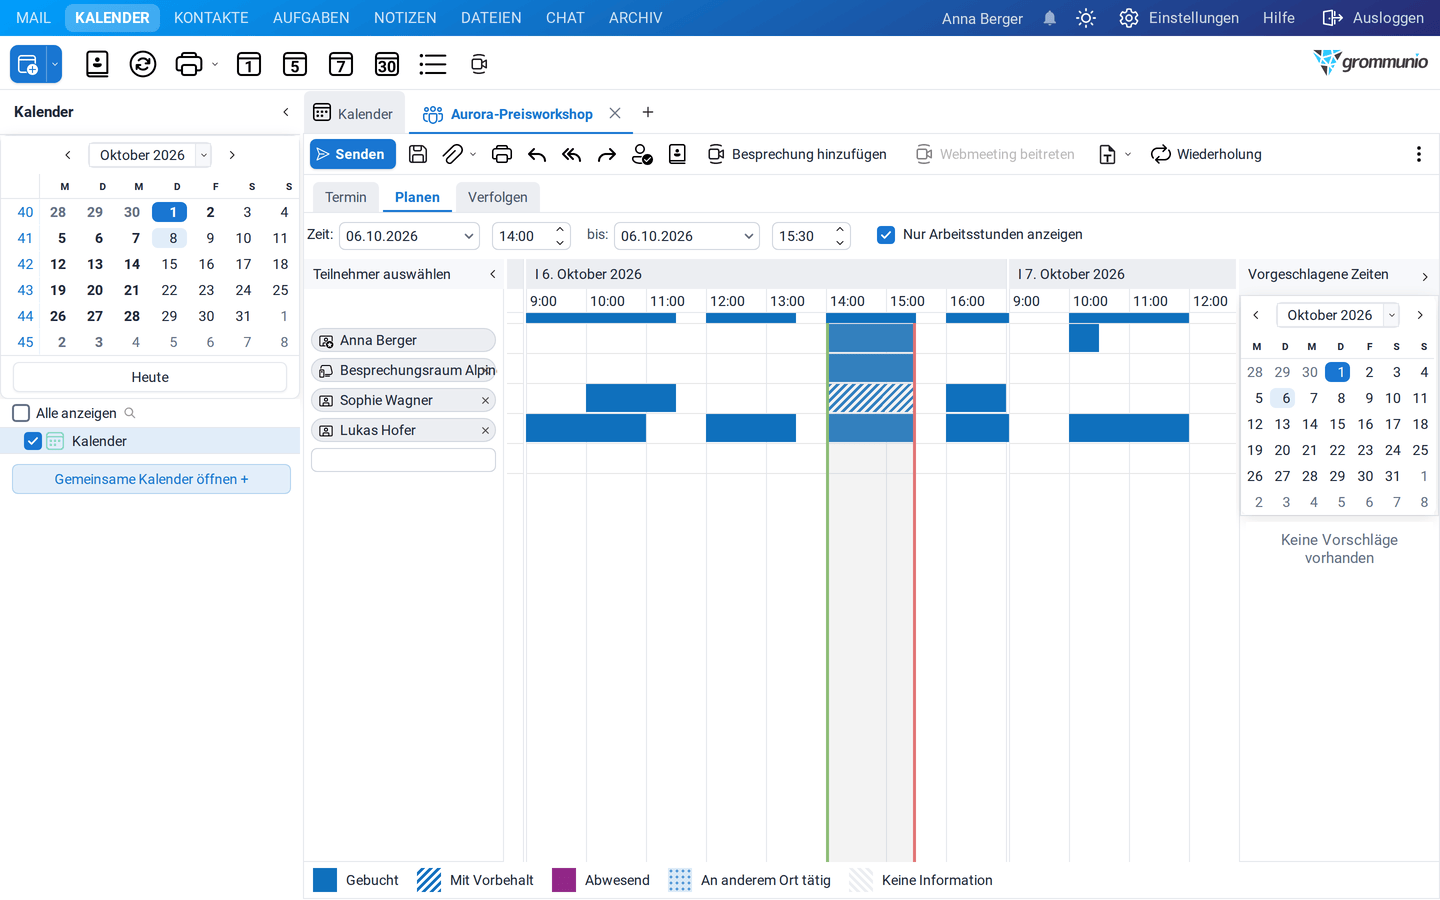The height and width of the screenshot is (900, 1440).
Task: Toggle the light/dark theme sun icon
Action: click(1086, 18)
